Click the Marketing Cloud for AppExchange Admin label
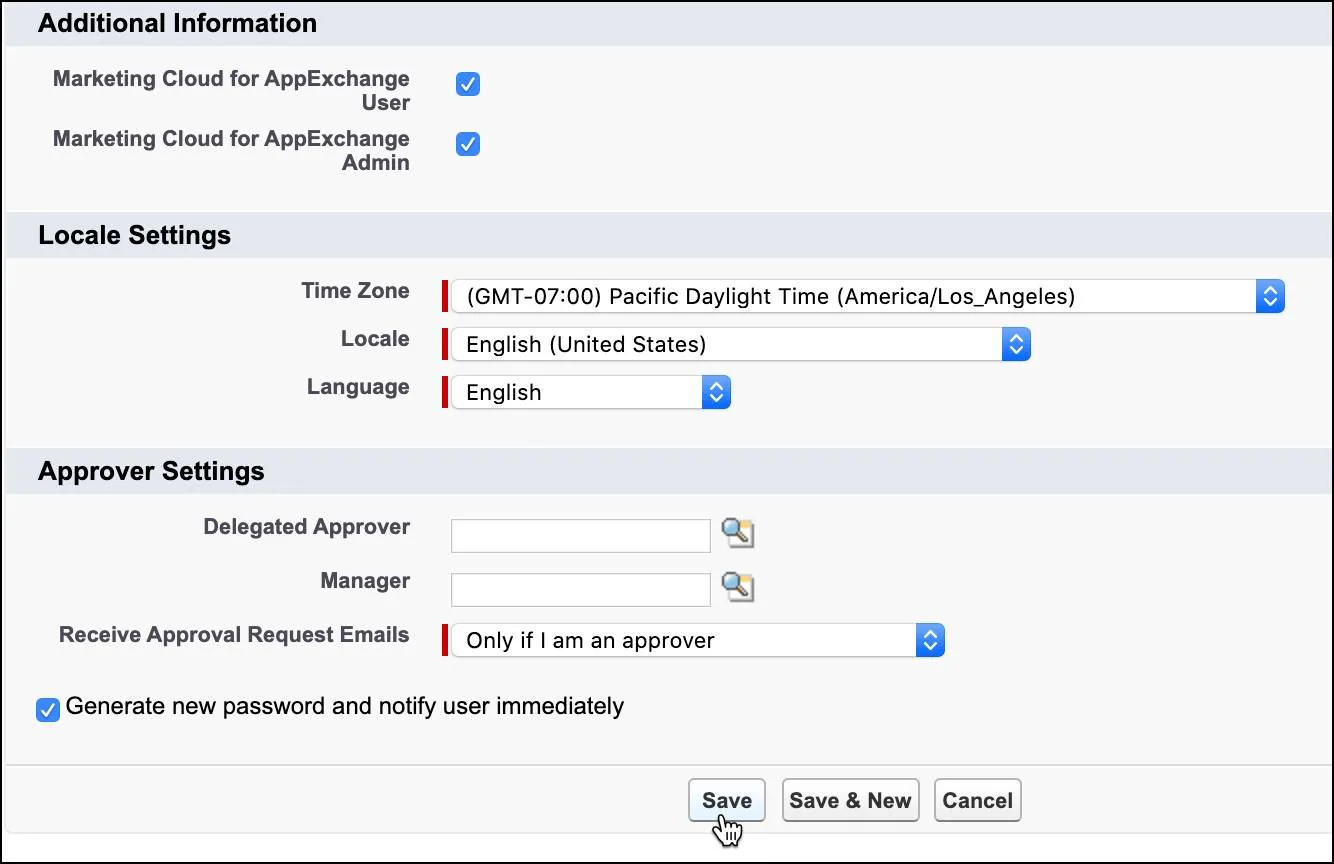The height and width of the screenshot is (864, 1334). (x=231, y=150)
